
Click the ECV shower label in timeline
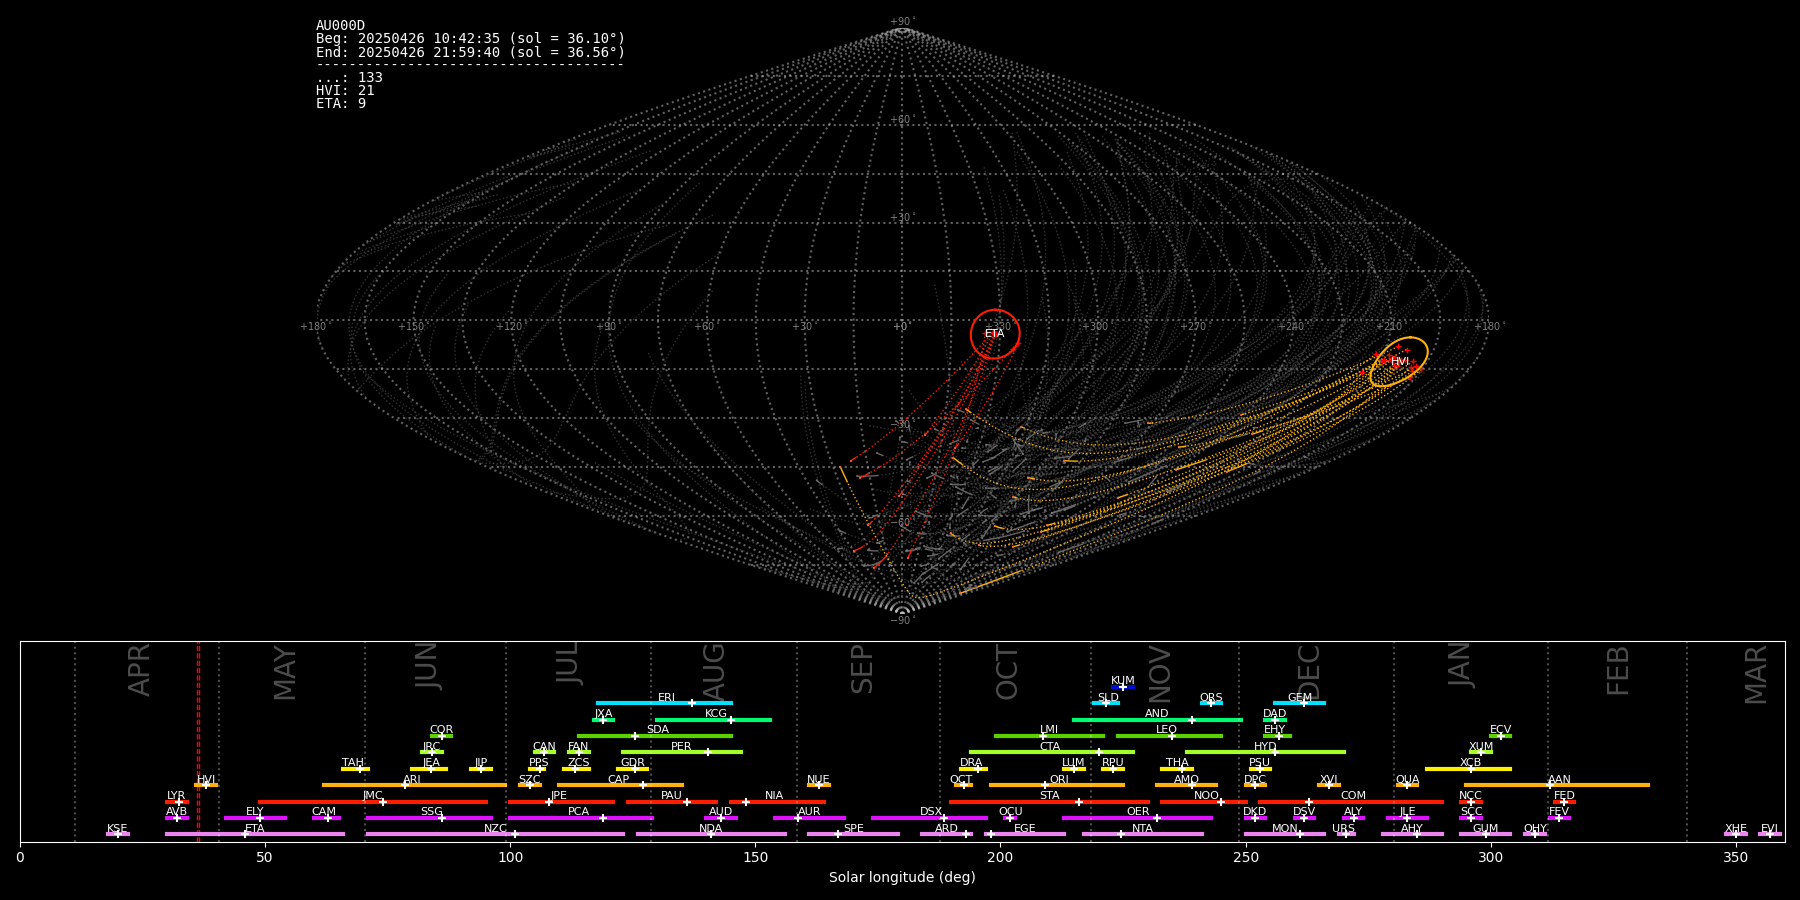[1500, 730]
